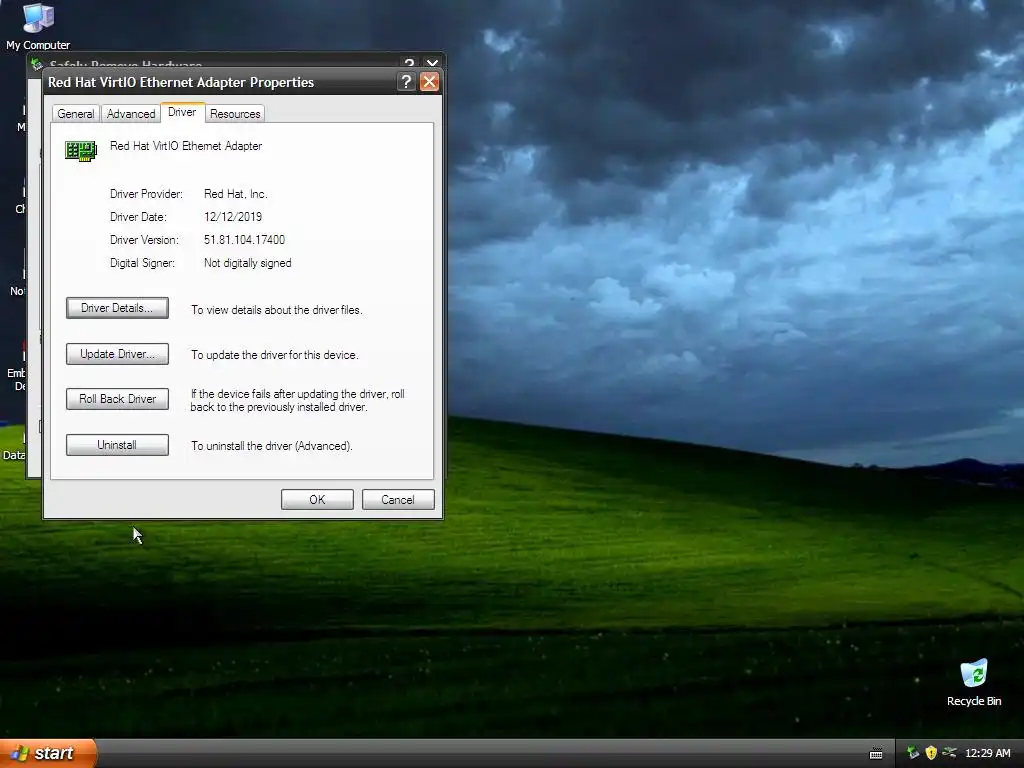1024x768 pixels.
Task: Click the 'Not digitally signed' text
Action: (x=248, y=263)
